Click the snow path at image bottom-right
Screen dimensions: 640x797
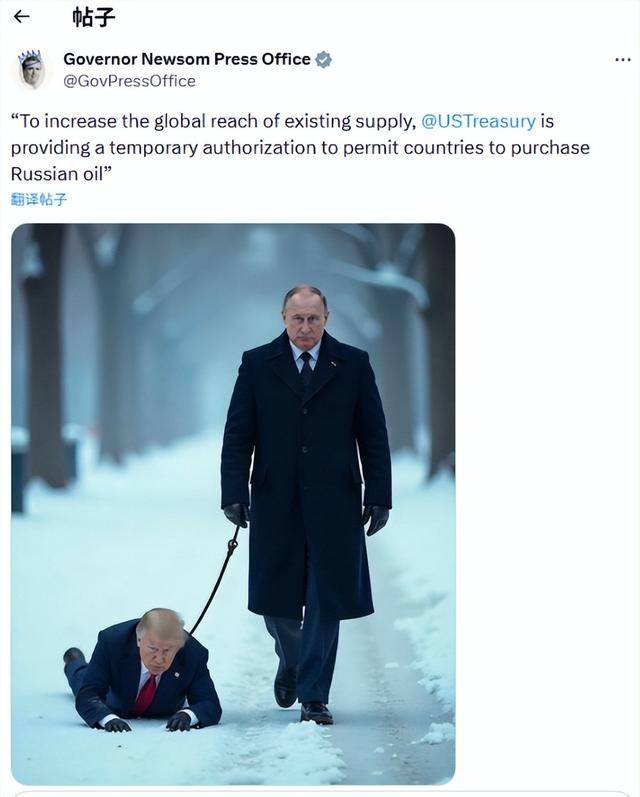400,730
